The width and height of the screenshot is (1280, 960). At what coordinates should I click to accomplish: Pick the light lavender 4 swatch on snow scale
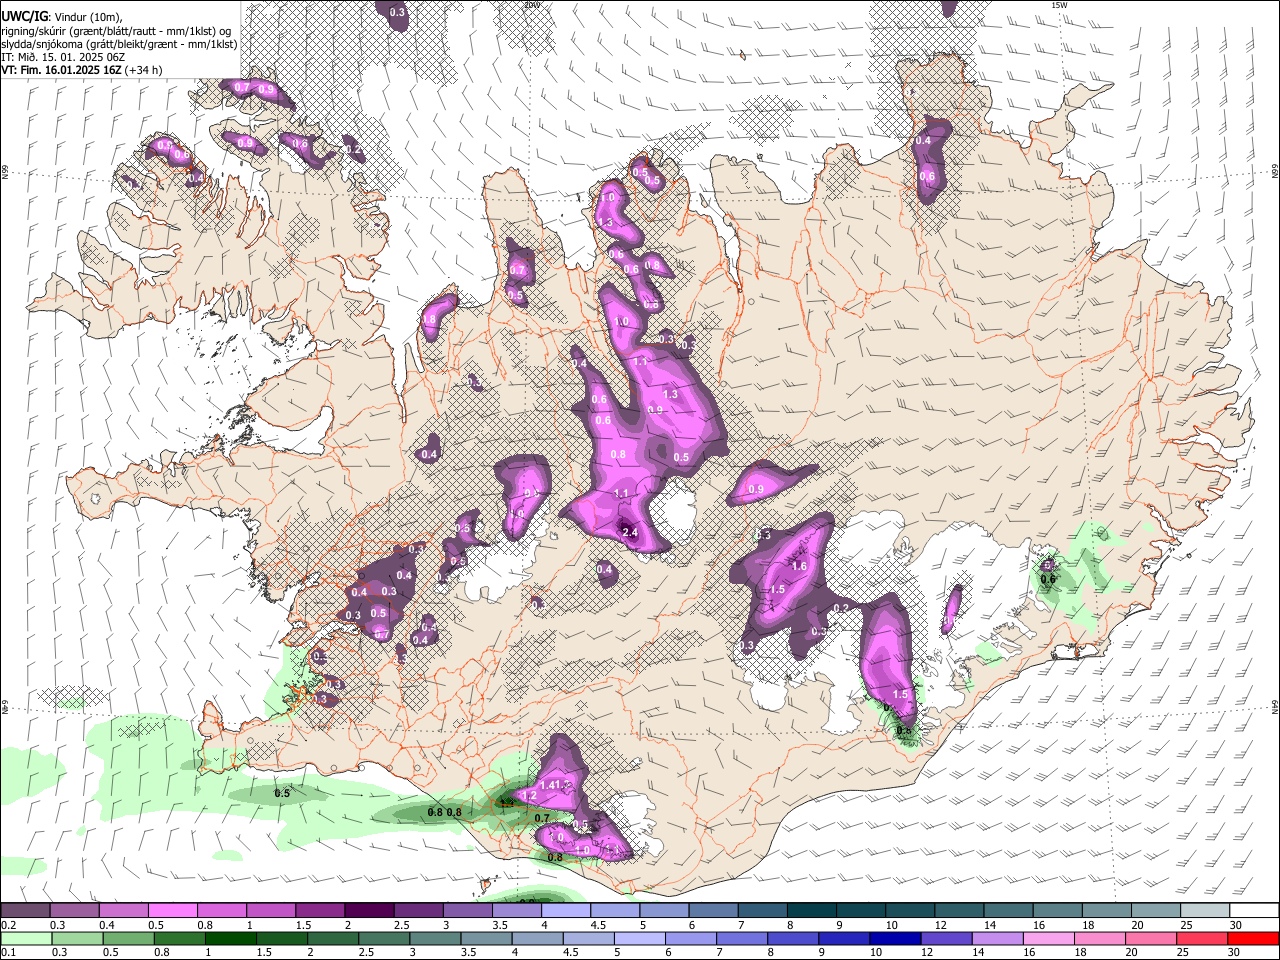(566, 910)
